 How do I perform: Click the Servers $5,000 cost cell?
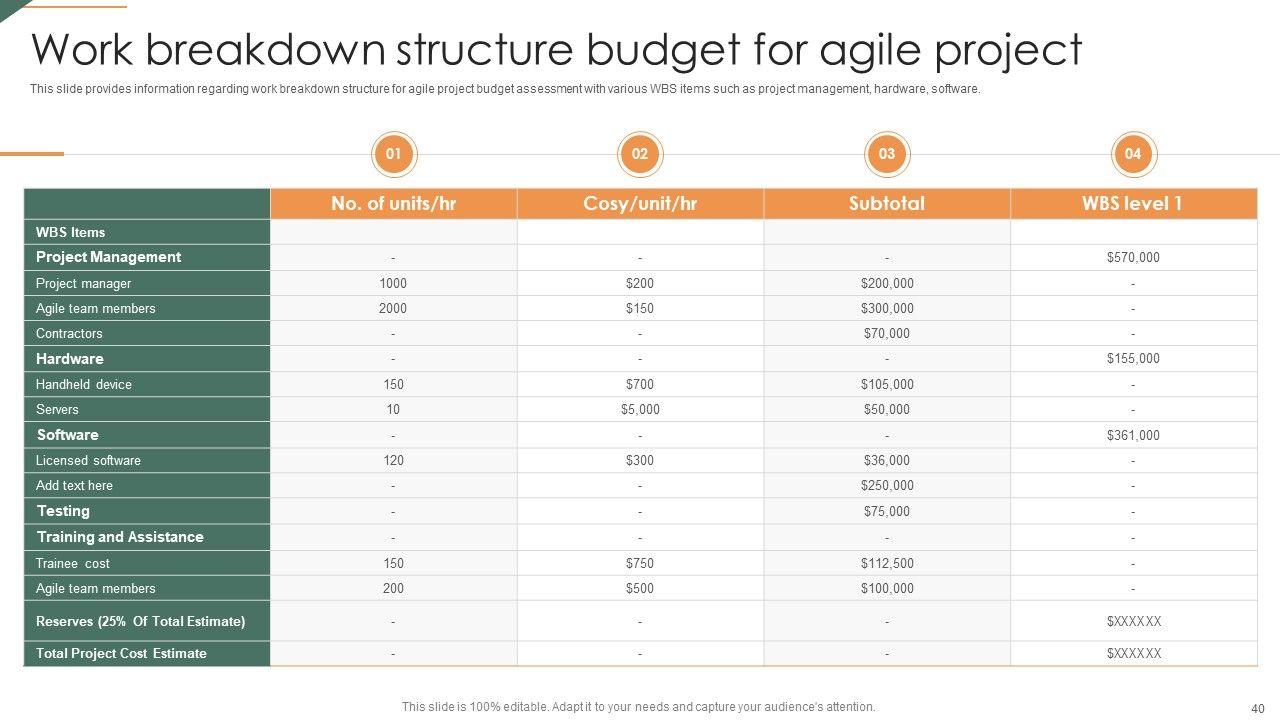pyautogui.click(x=640, y=410)
